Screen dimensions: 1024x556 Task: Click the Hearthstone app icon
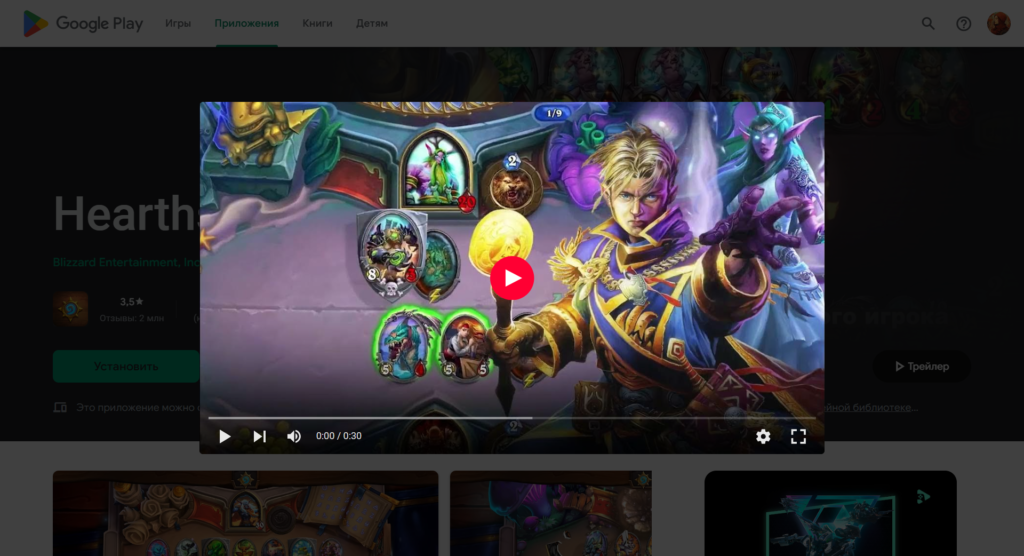click(71, 309)
